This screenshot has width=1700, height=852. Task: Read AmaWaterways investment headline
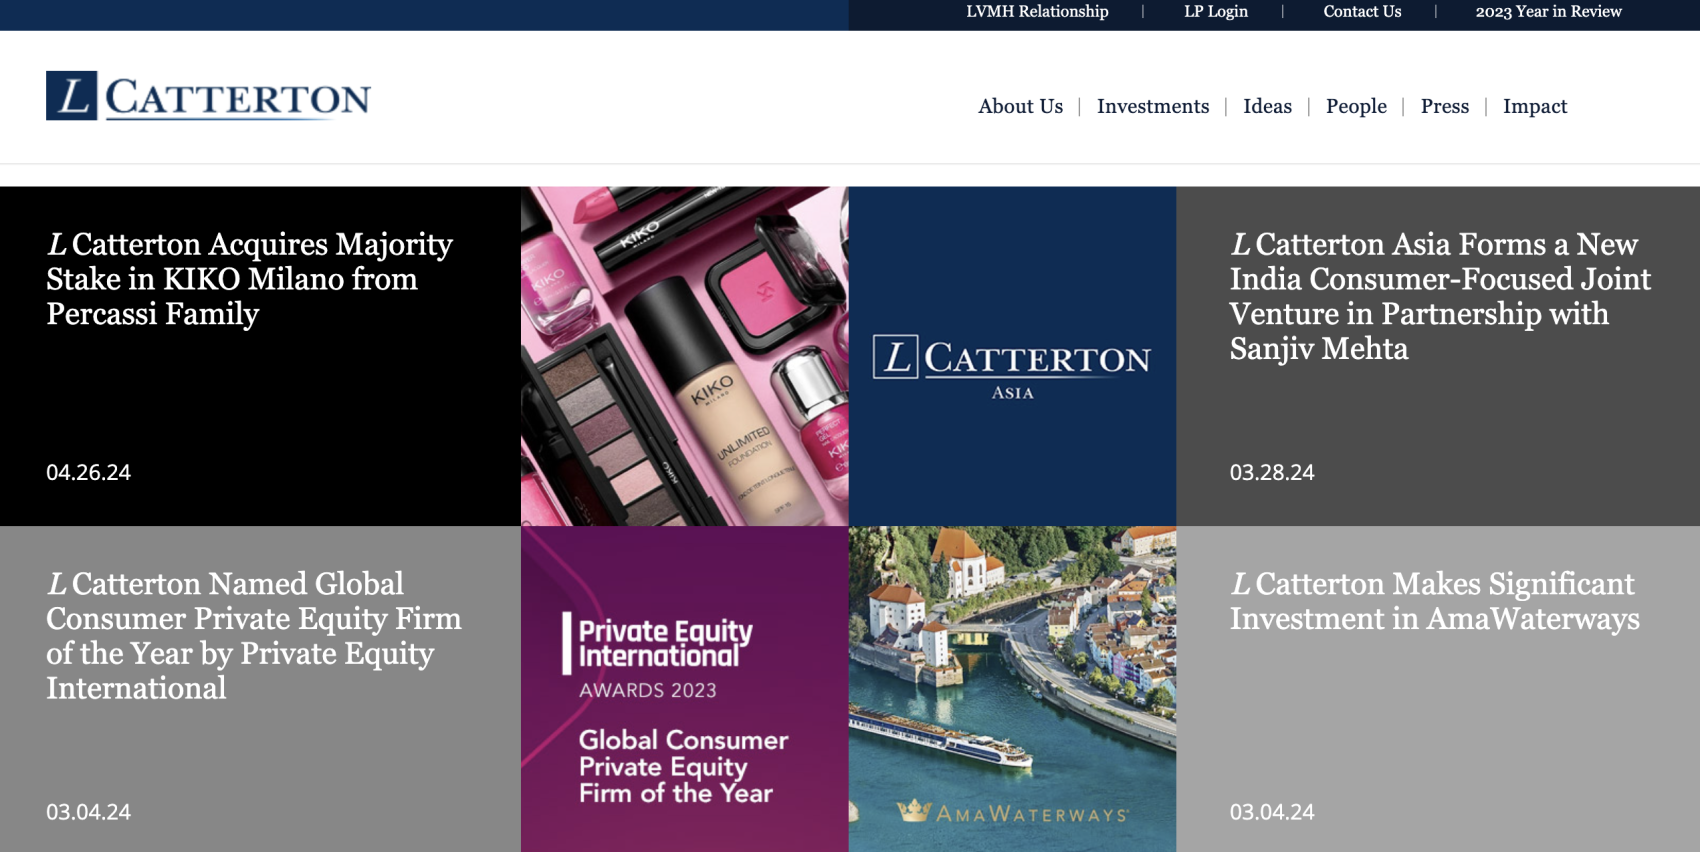pos(1434,601)
